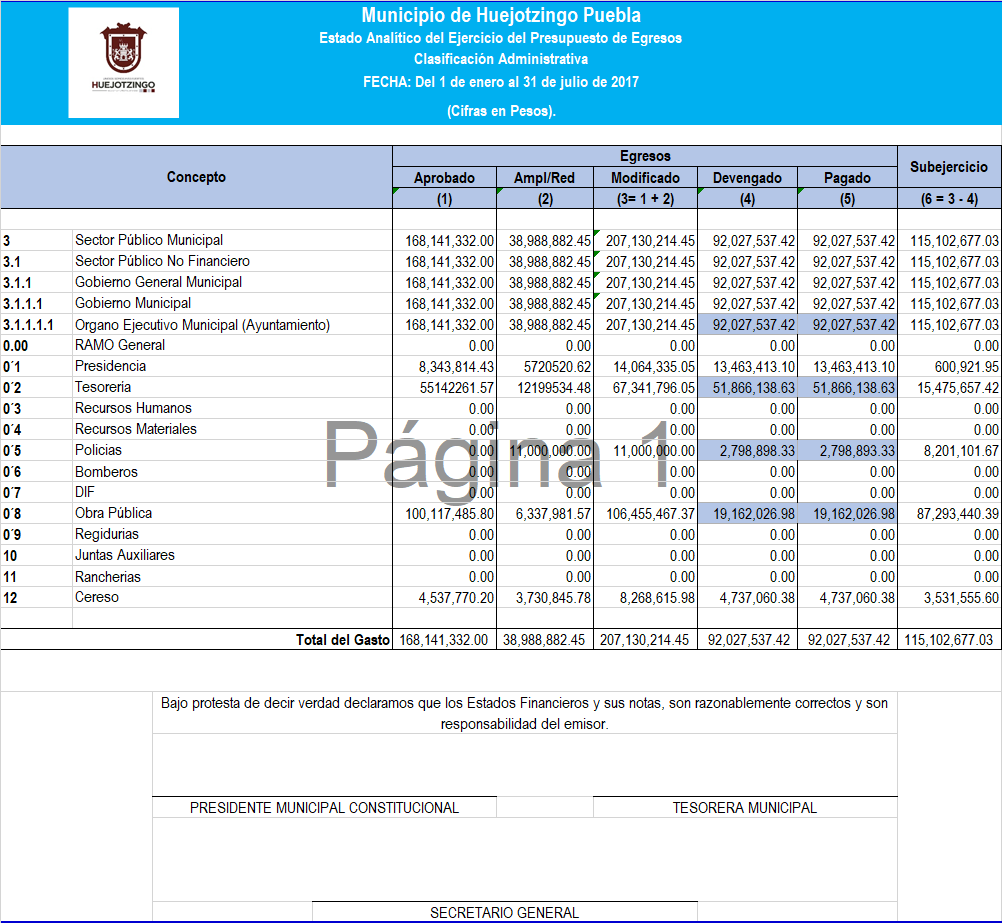1002x923 pixels.
Task: Select the 'SECRETARIO GENERAL' signature label
Action: click(504, 913)
